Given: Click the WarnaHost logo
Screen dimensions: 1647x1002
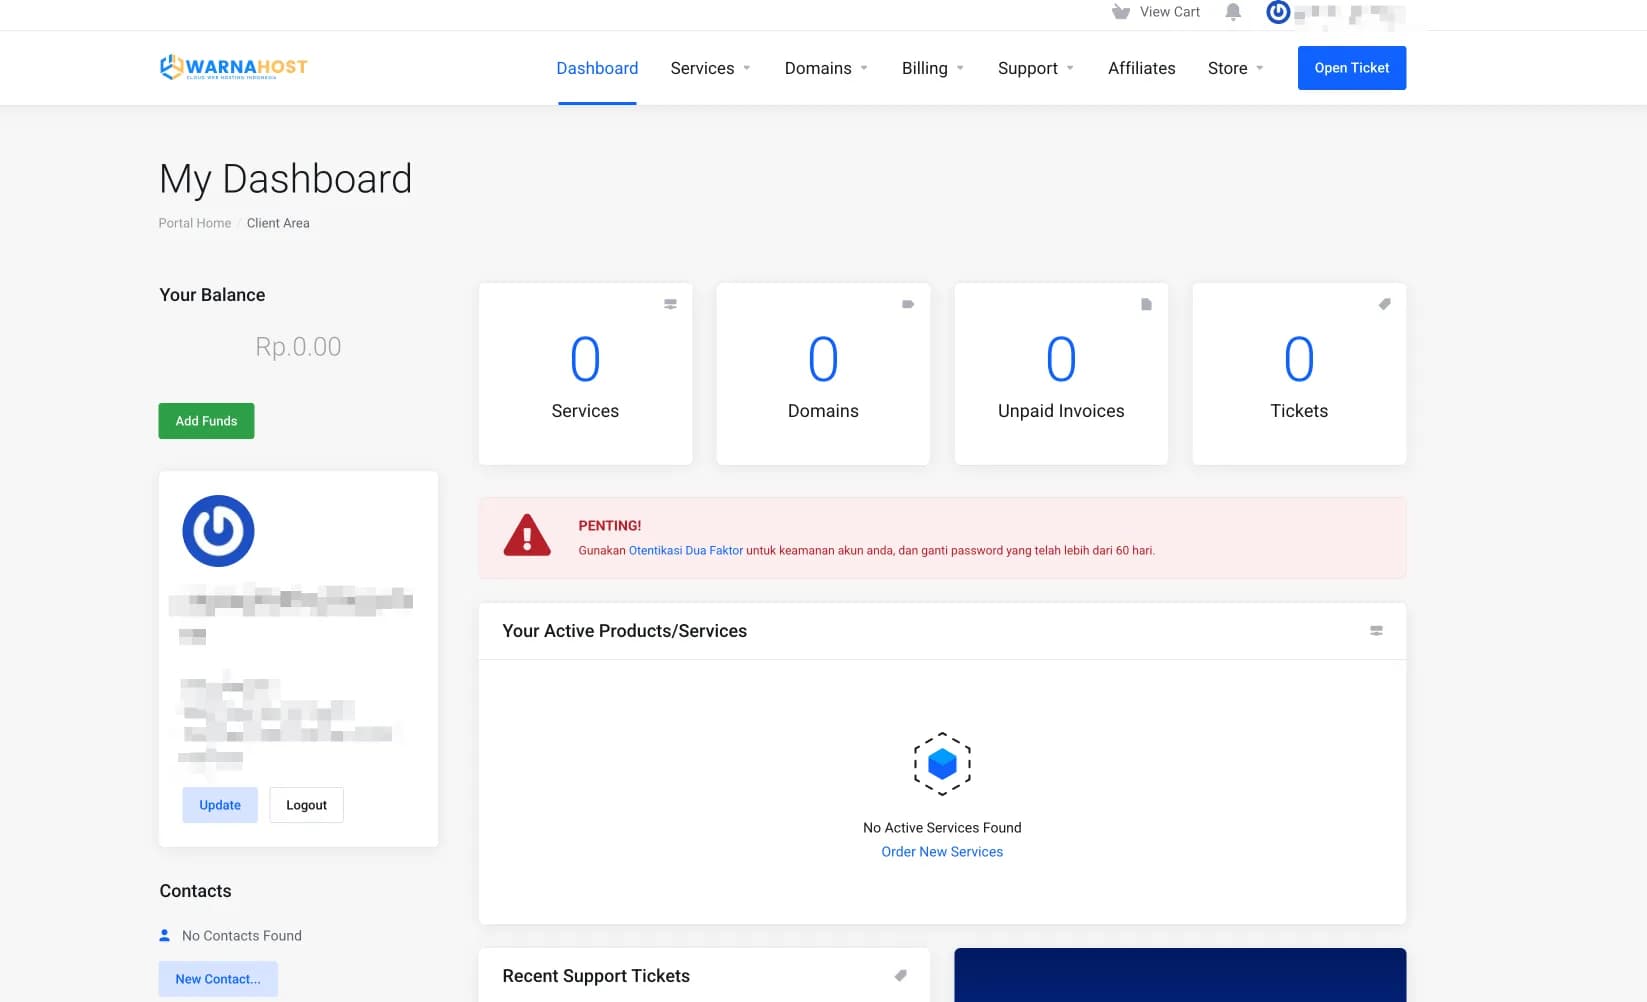Looking at the screenshot, I should click(233, 67).
